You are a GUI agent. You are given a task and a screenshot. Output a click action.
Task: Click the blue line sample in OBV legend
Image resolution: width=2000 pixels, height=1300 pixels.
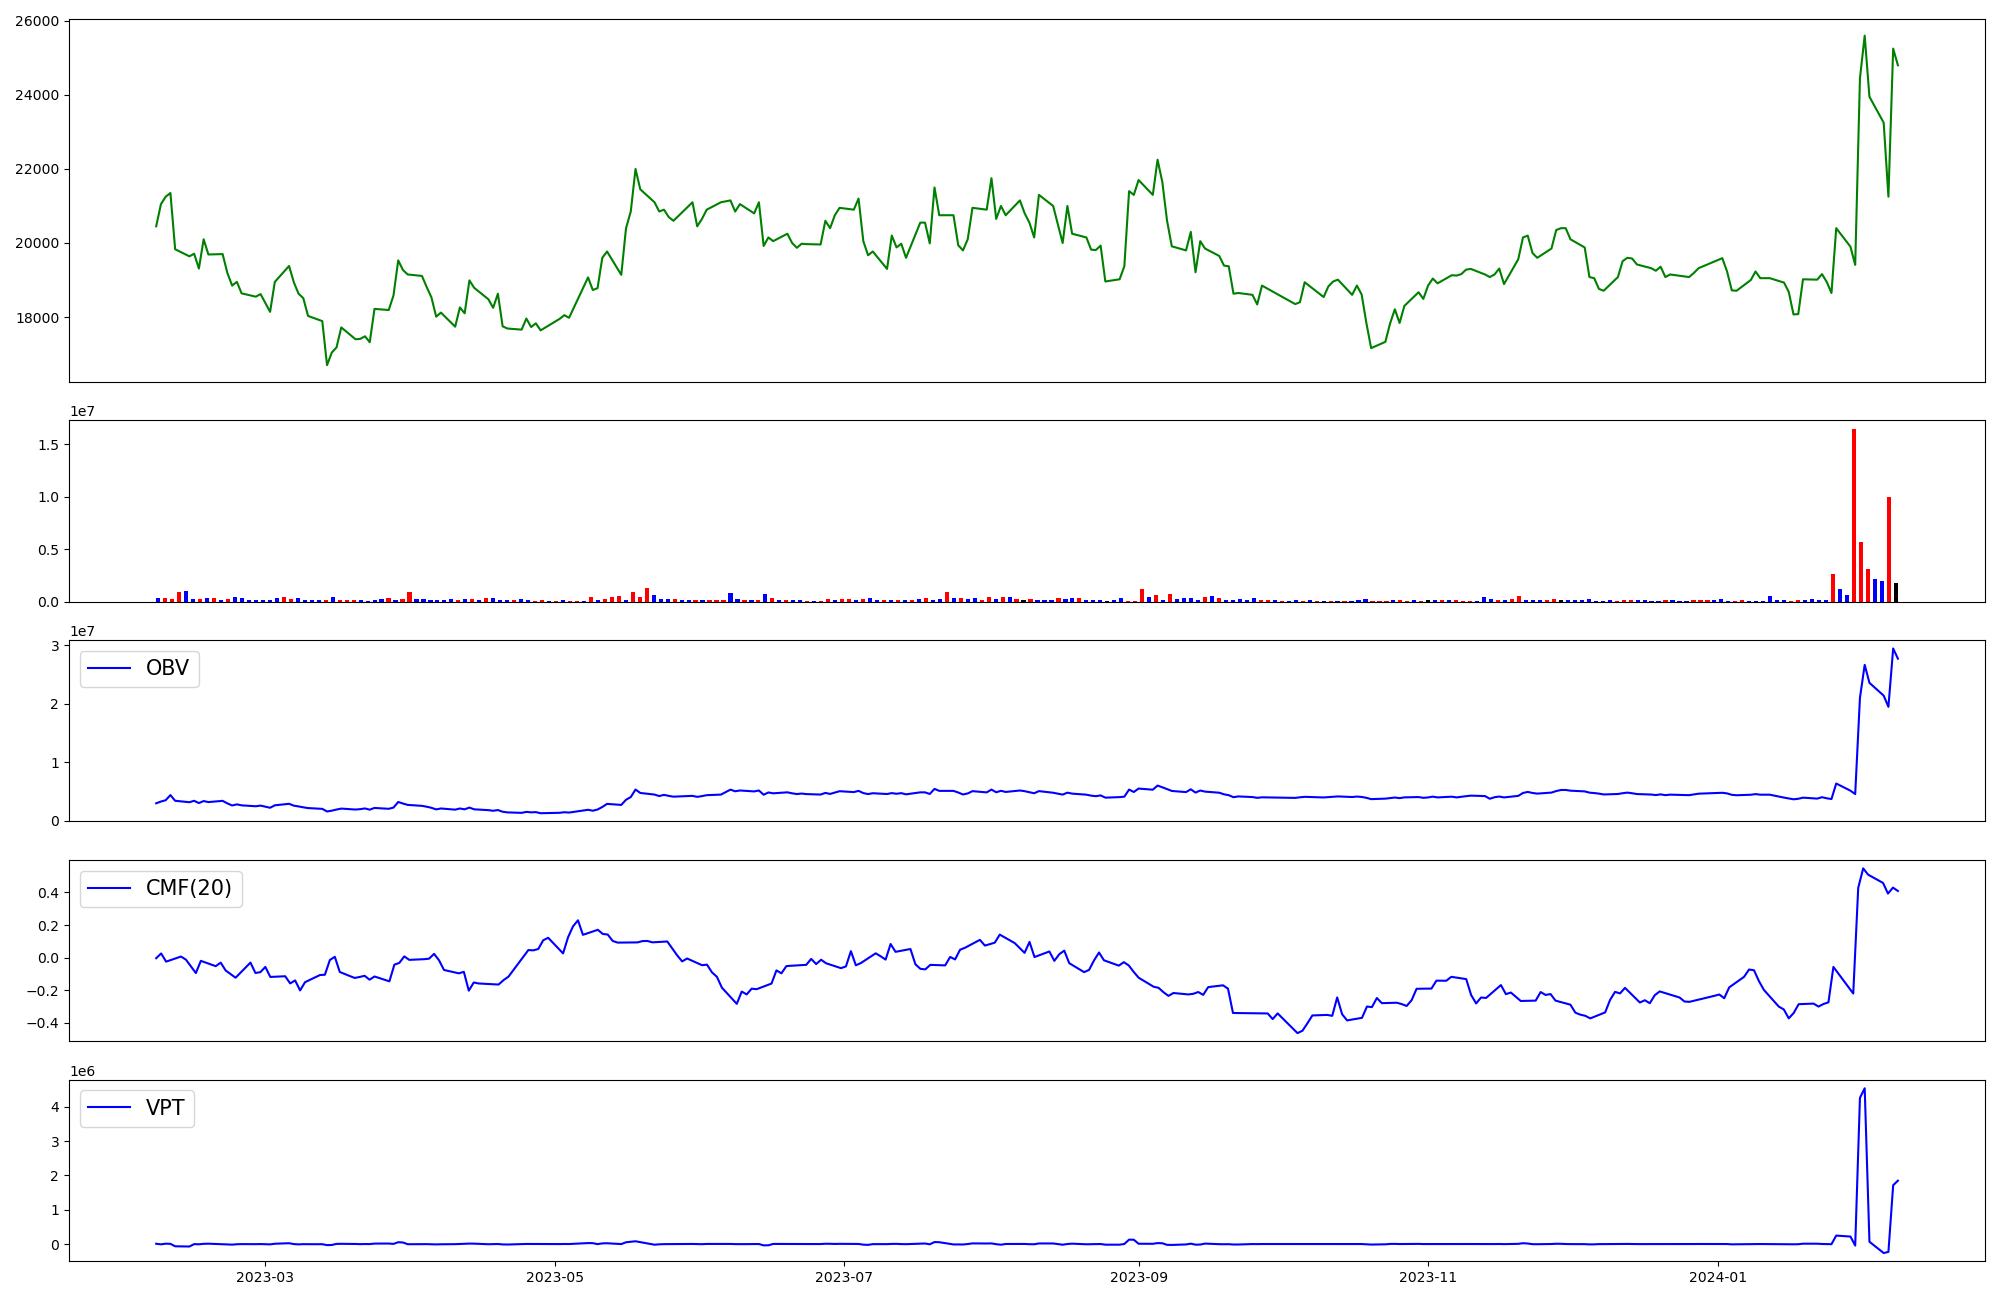point(109,668)
